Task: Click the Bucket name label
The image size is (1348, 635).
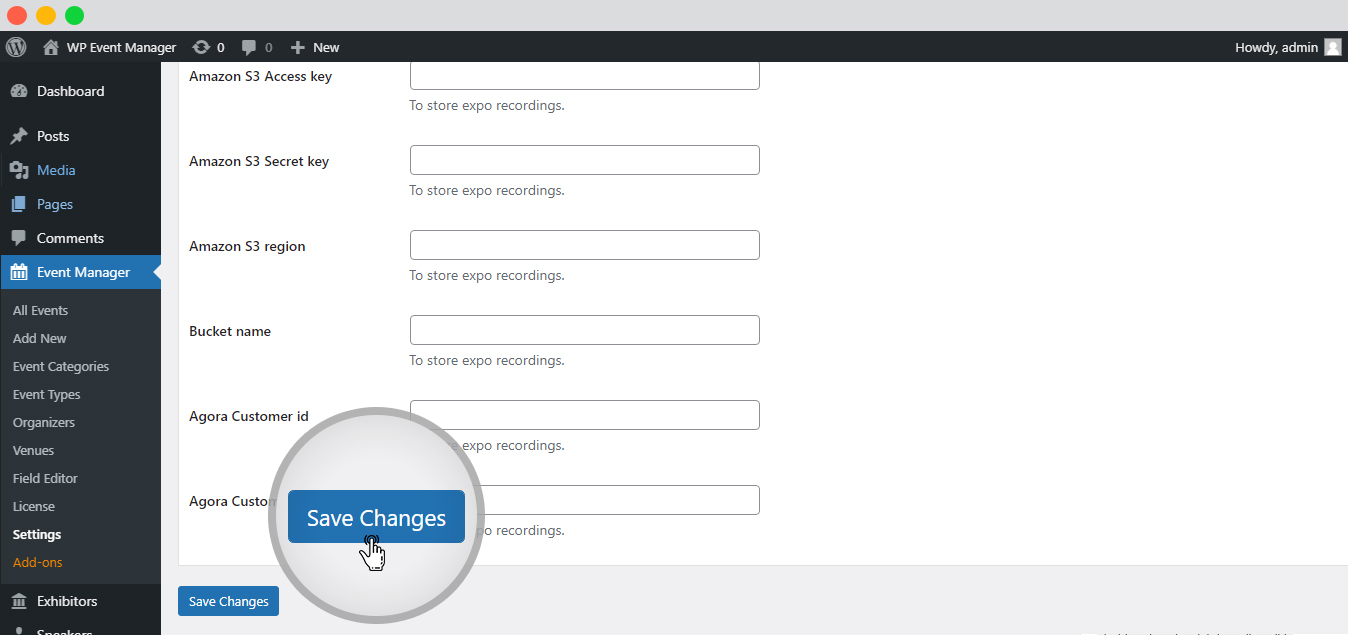Action: [x=230, y=331]
